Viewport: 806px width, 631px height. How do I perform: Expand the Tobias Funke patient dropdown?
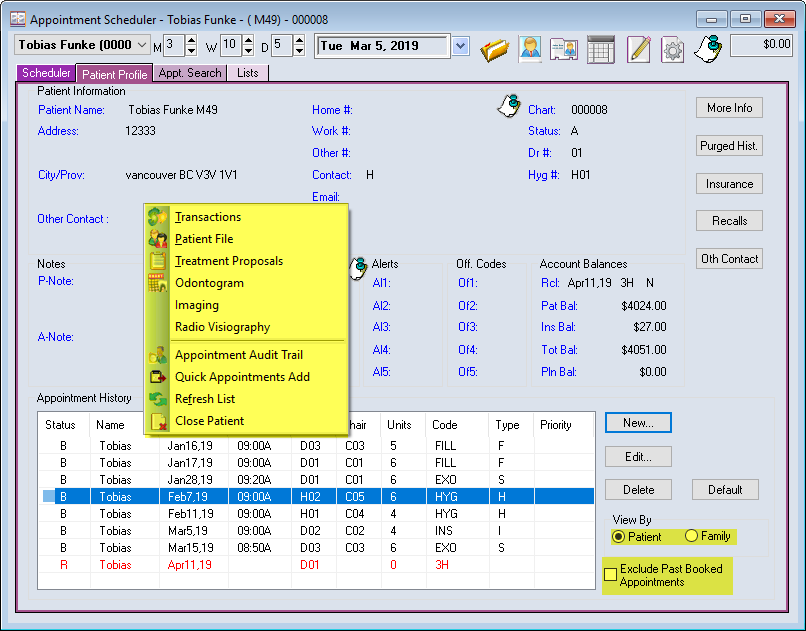(141, 45)
